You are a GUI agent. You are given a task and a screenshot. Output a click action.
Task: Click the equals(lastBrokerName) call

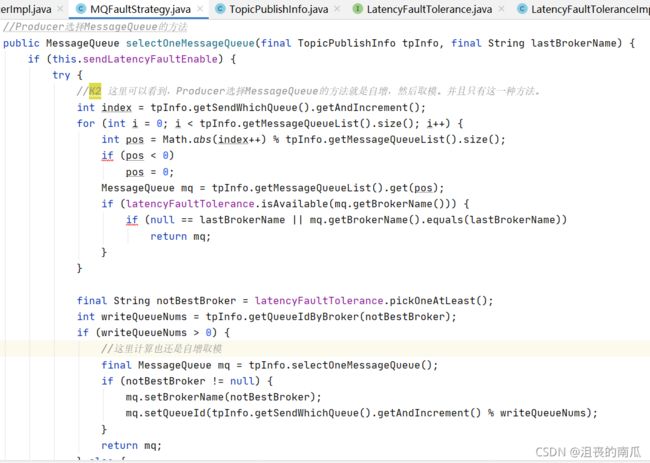pos(493,220)
